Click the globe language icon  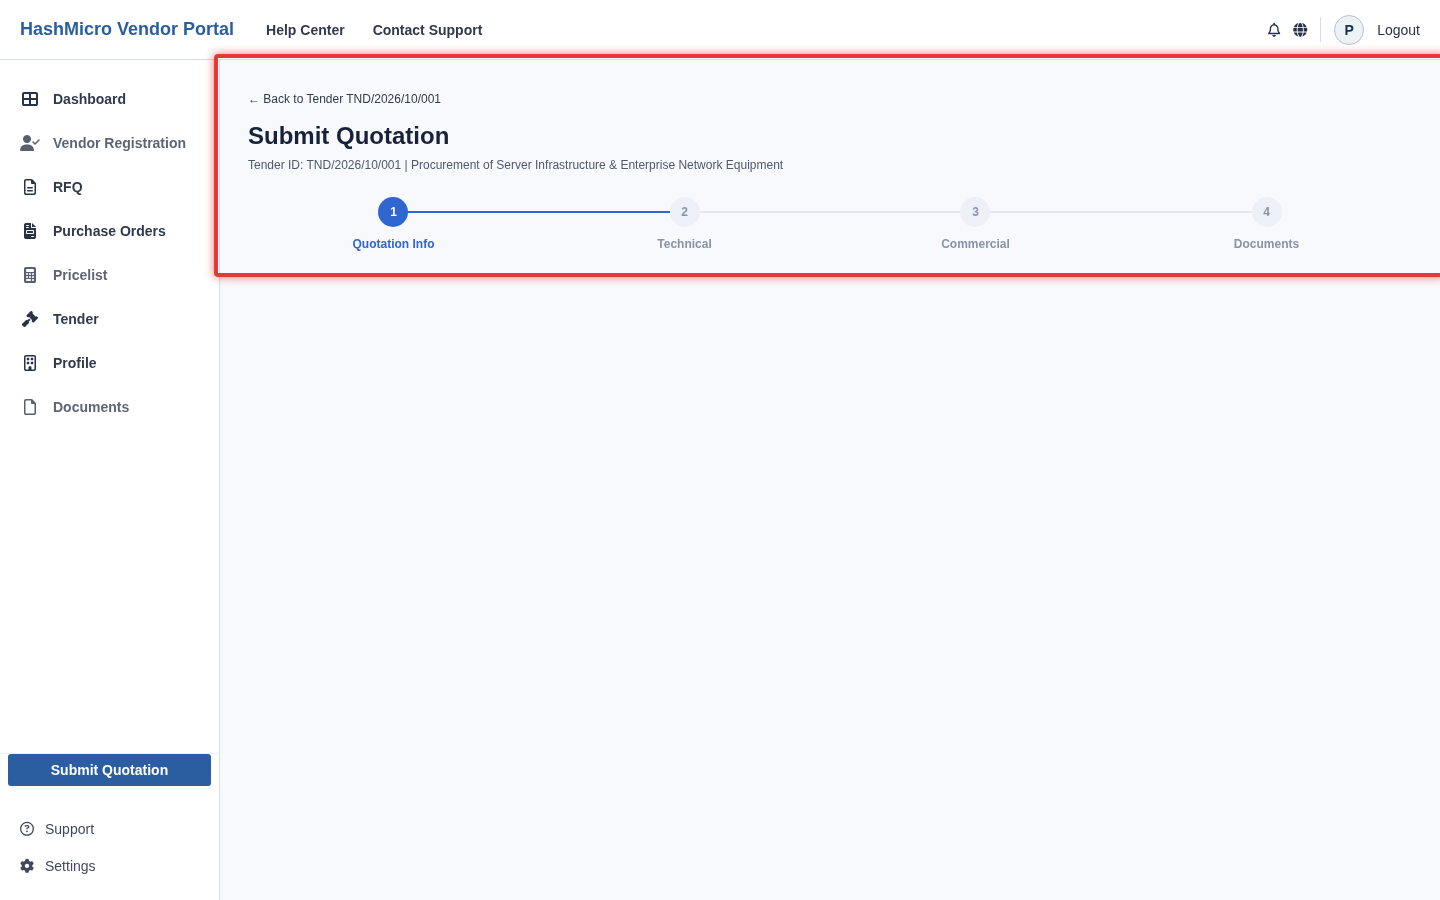pos(1300,30)
